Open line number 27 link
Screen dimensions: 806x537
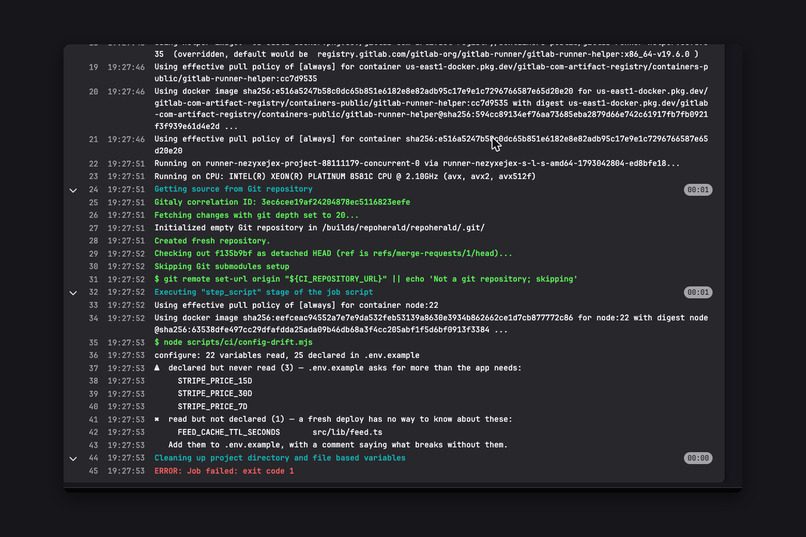click(x=93, y=228)
